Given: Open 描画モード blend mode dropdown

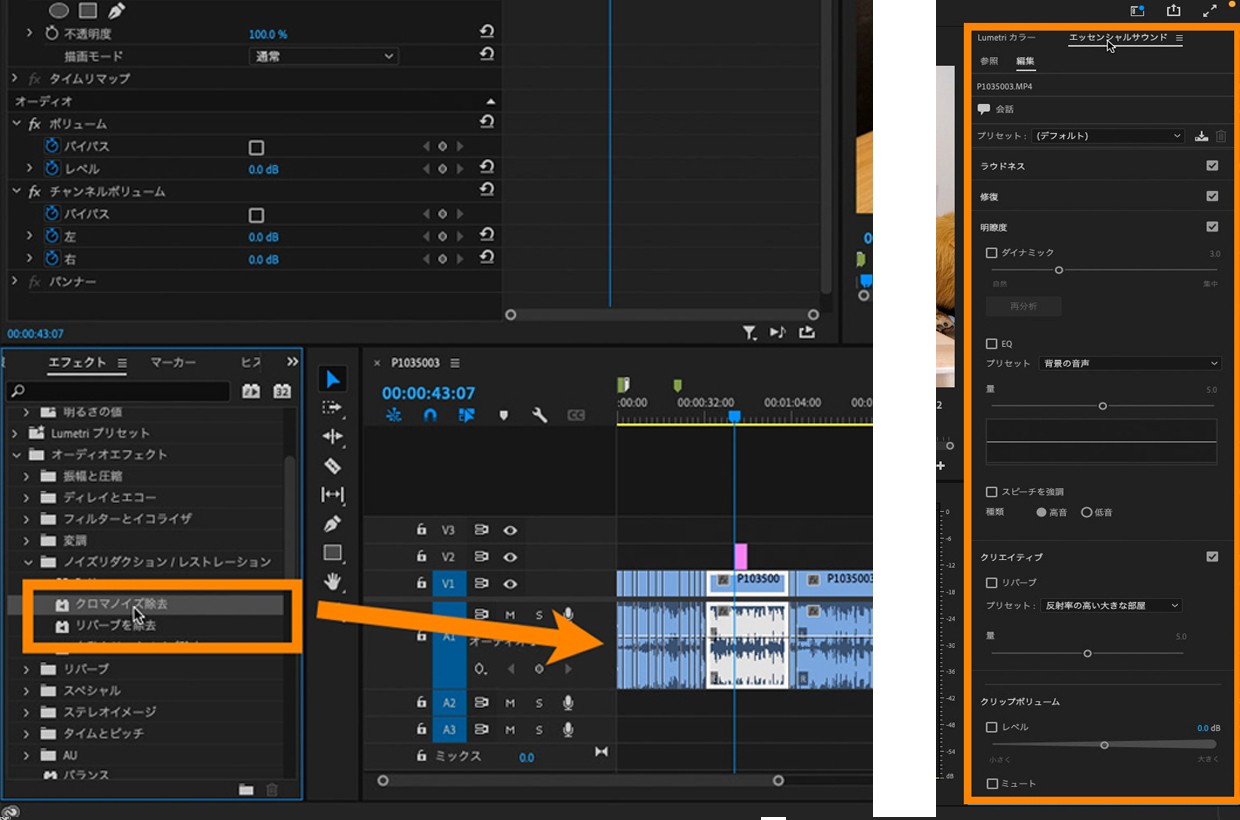Looking at the screenshot, I should [323, 56].
